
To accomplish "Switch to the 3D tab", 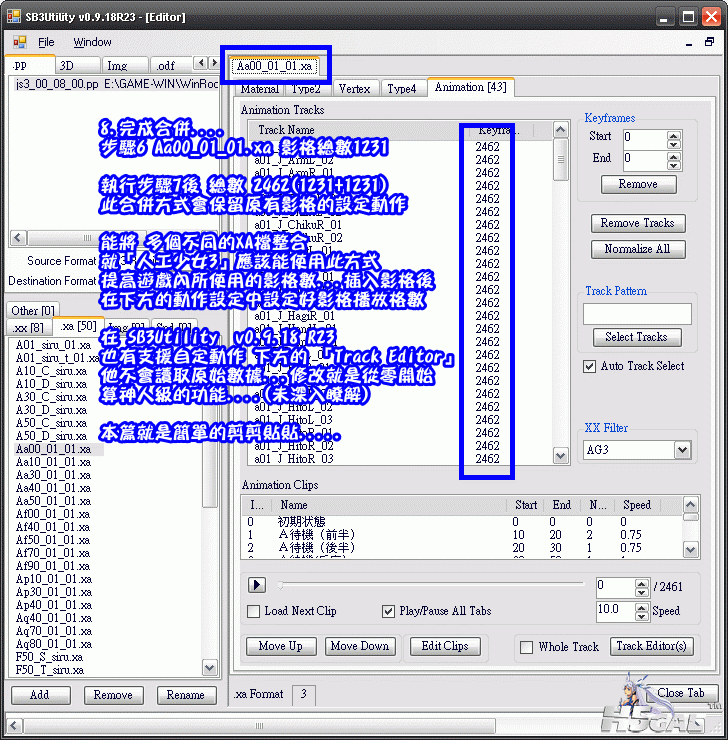I will 77,65.
